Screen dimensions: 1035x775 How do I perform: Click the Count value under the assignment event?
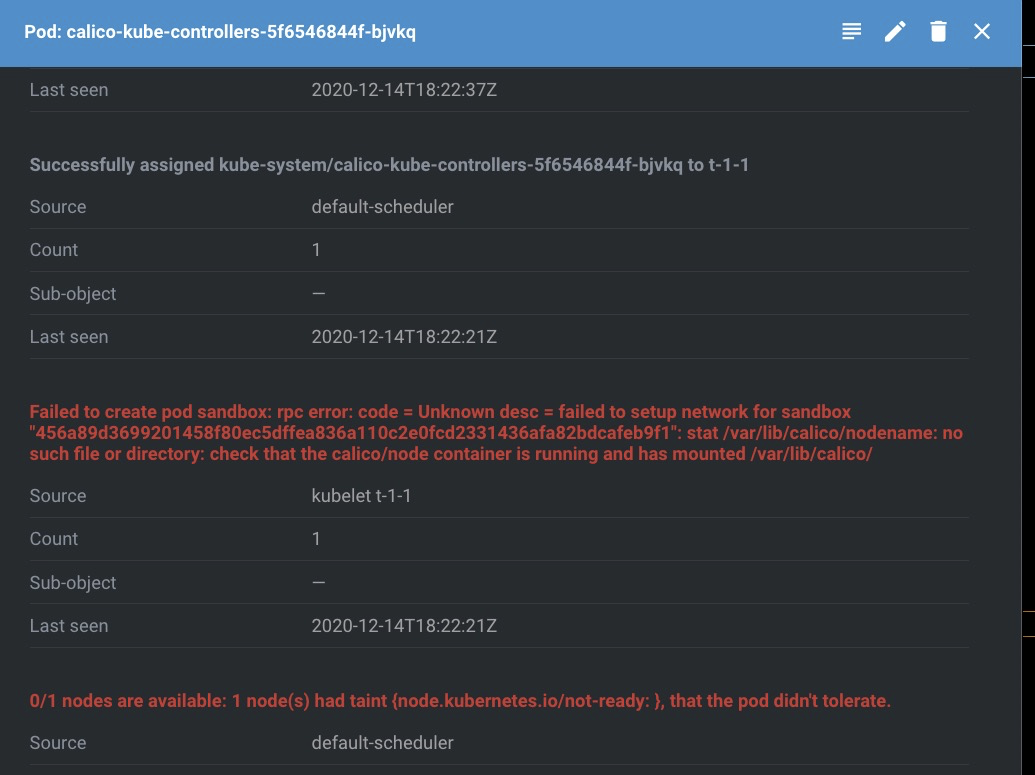(x=316, y=249)
